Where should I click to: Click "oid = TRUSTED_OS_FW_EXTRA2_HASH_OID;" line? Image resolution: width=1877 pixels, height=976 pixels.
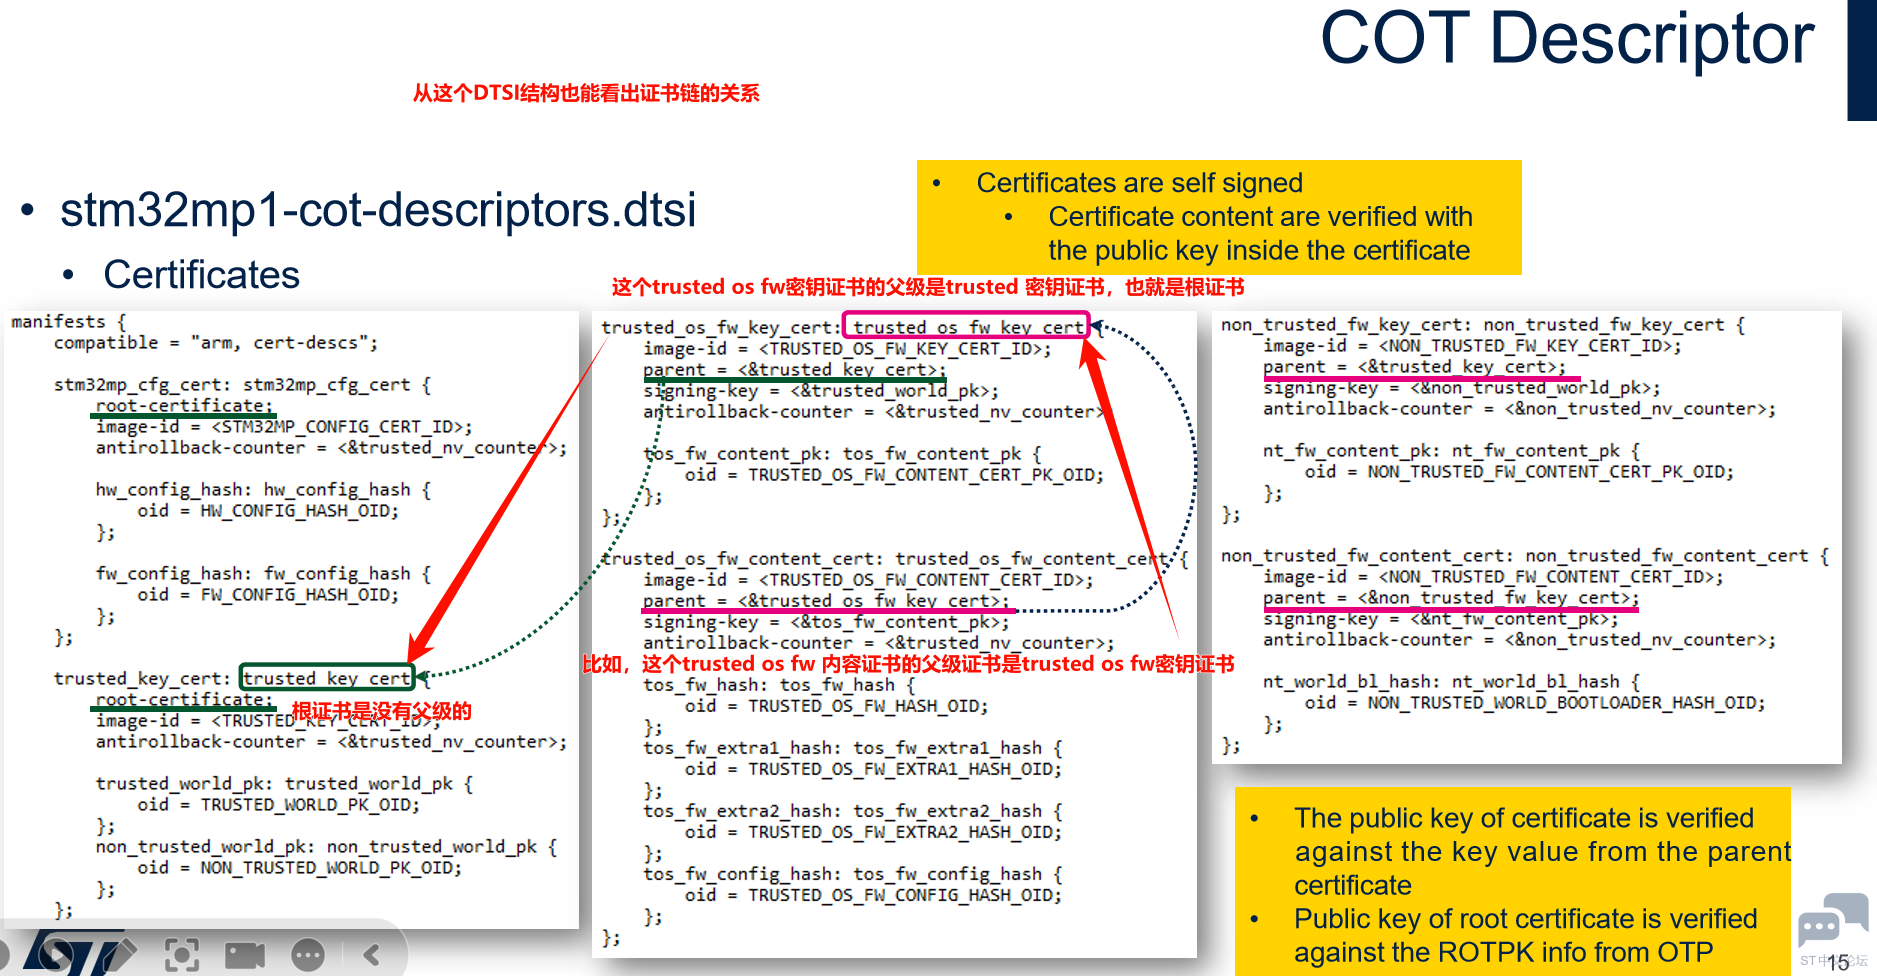873,832
